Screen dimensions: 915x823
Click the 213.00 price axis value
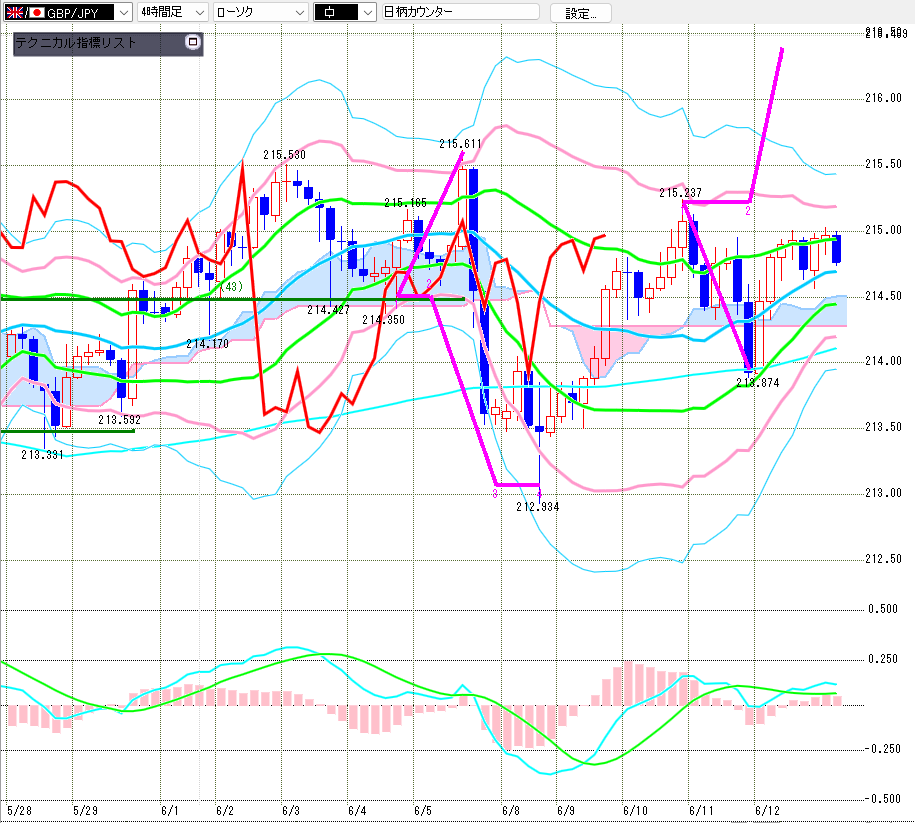883,494
